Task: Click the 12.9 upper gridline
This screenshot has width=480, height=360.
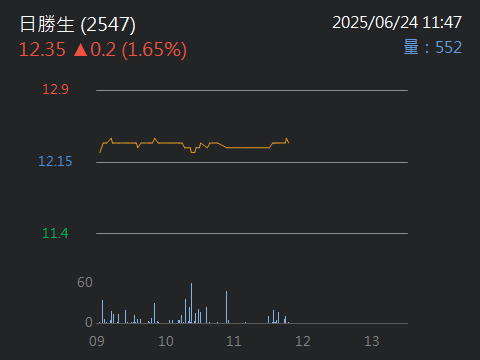Action: coord(252,90)
